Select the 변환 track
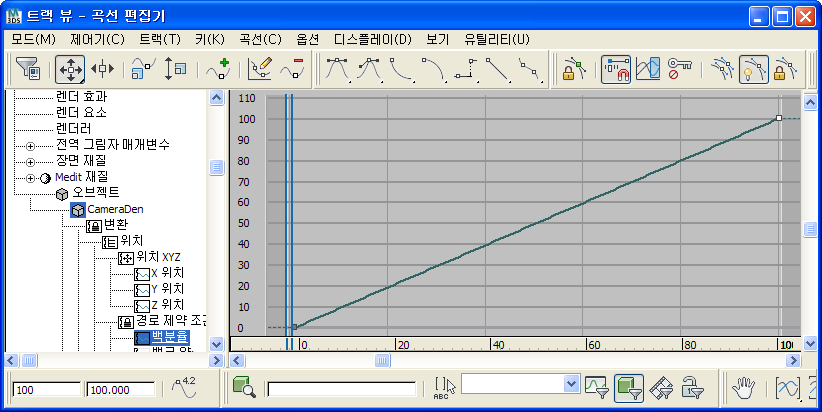The image size is (822, 412). pos(116,225)
